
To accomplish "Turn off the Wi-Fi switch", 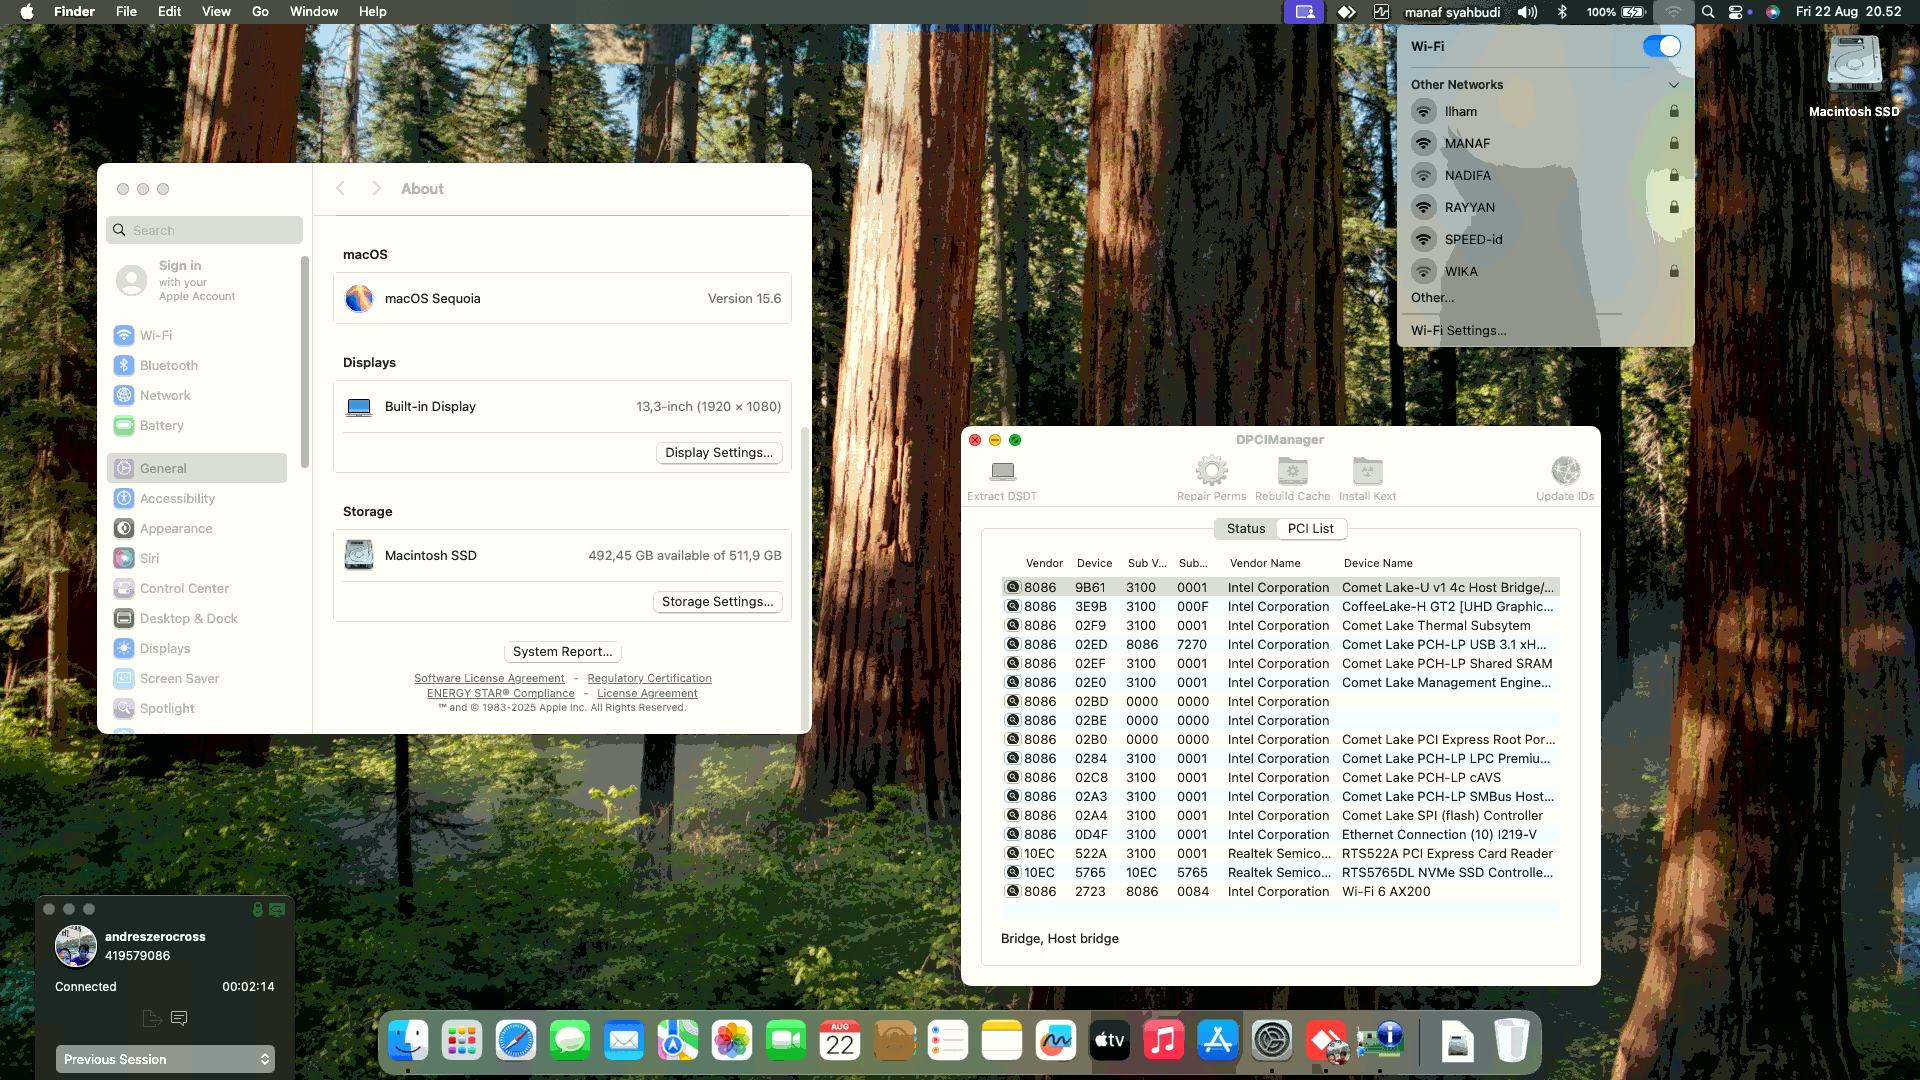I will [1661, 47].
